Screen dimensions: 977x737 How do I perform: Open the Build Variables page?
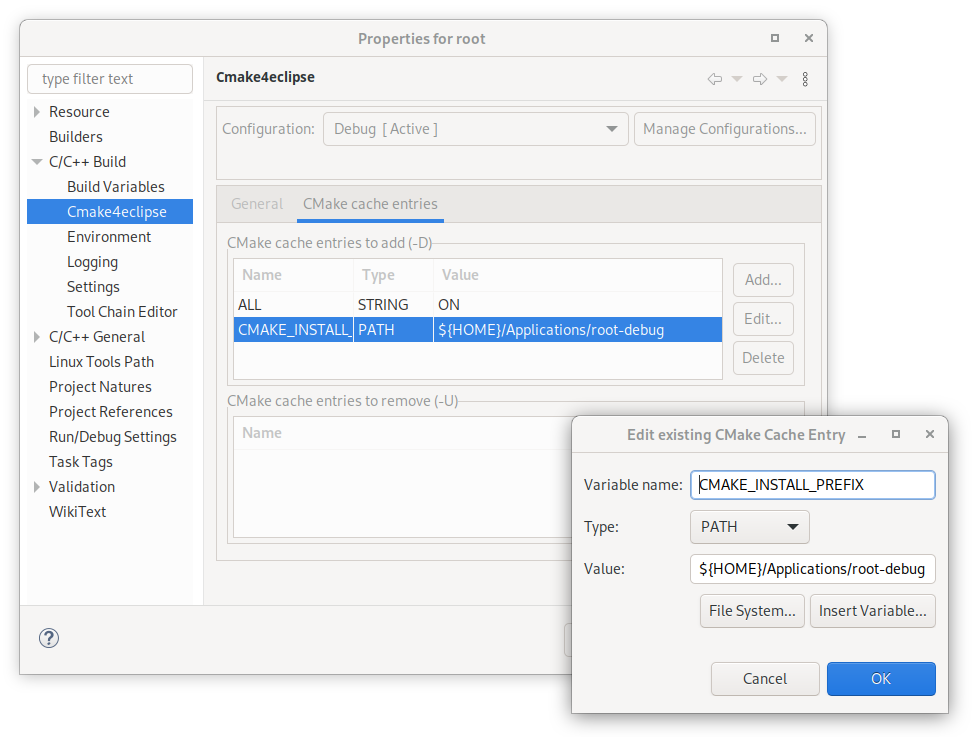click(116, 186)
